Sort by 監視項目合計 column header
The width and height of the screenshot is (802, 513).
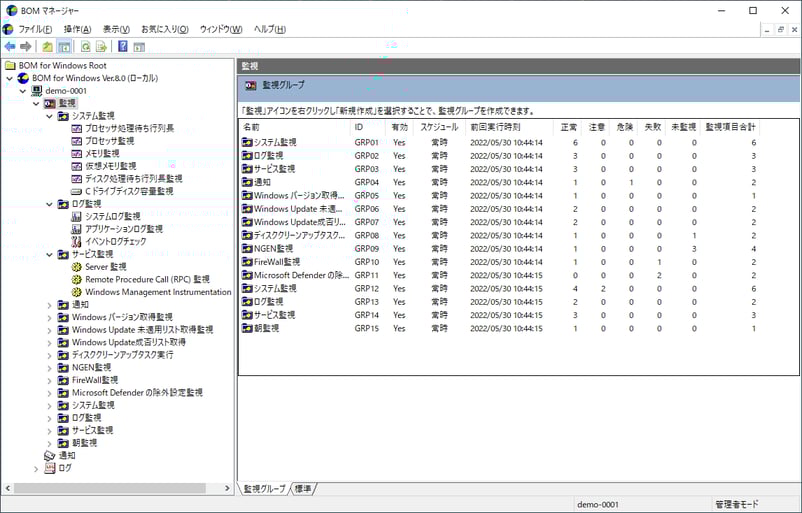point(730,127)
